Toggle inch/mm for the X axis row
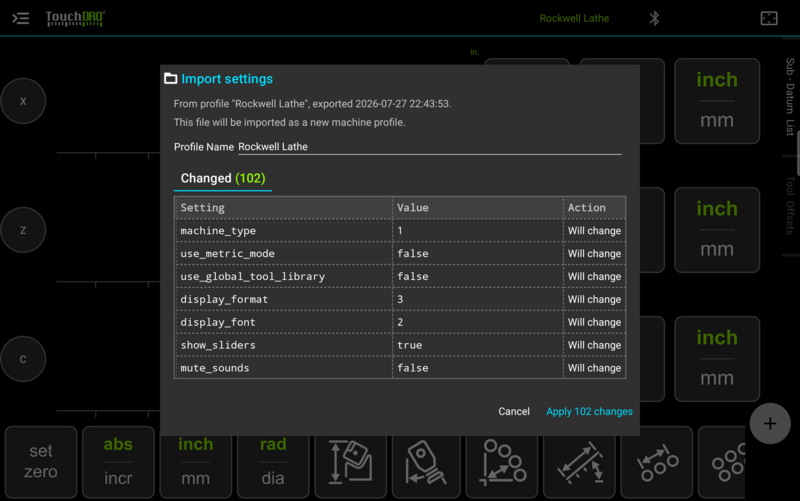 coord(717,101)
